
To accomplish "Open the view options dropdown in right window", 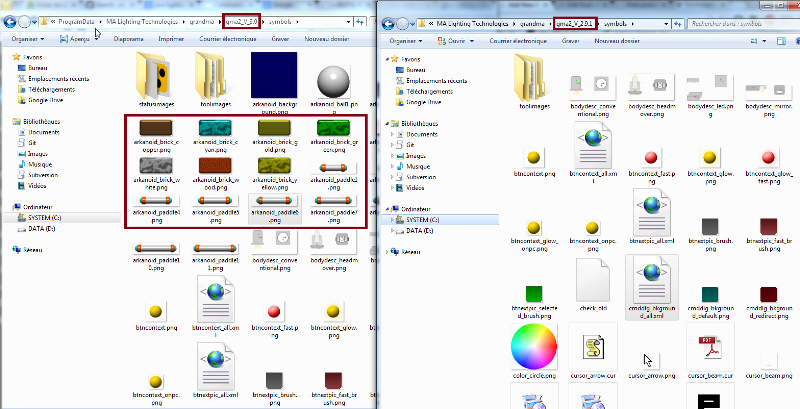I will coord(763,41).
